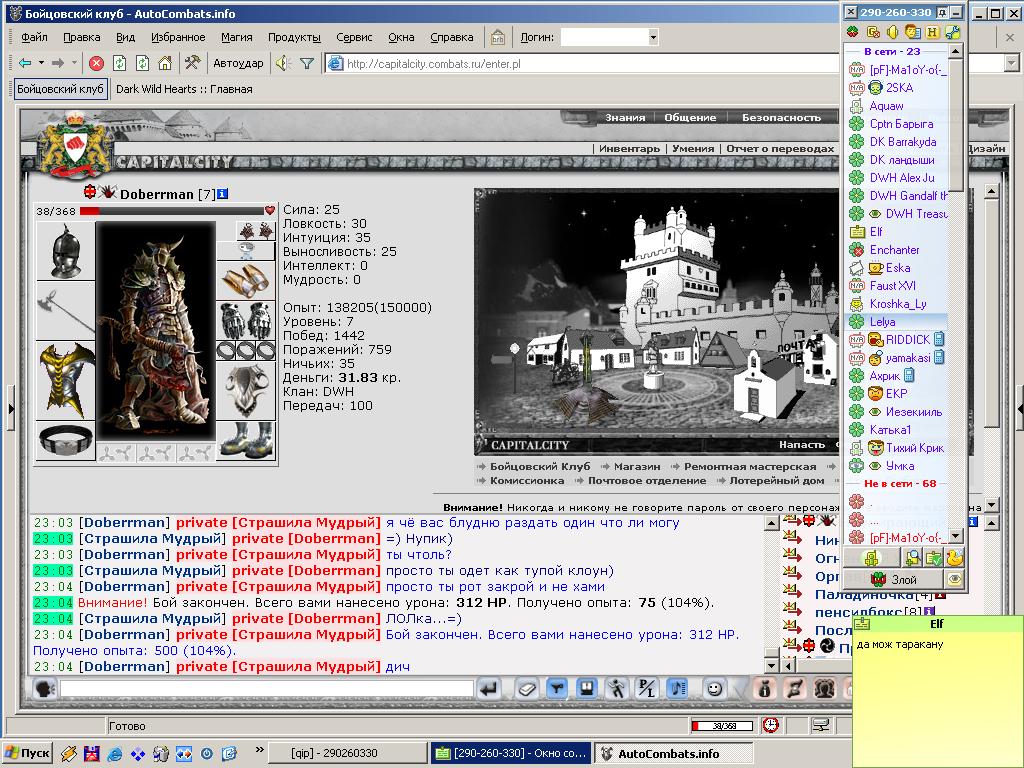Click the red clock icon in status bar
1024x768 pixels.
(771, 725)
